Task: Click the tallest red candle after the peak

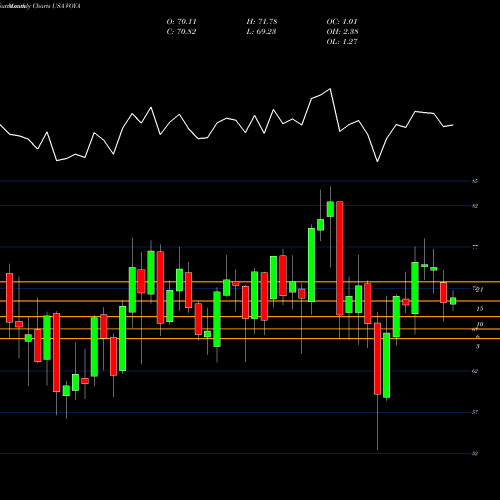Action: [340, 258]
